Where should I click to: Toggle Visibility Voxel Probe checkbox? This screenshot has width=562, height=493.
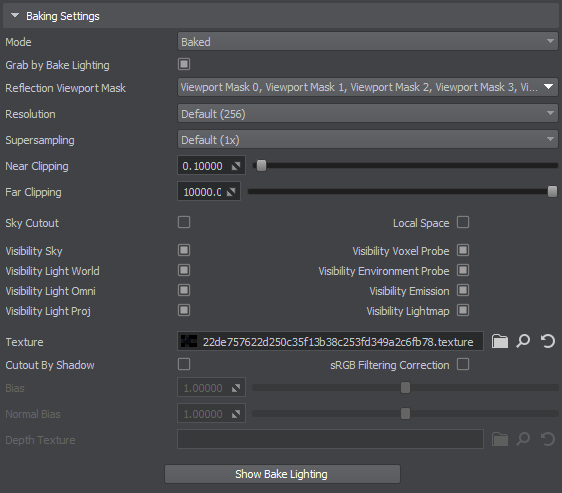point(463,250)
